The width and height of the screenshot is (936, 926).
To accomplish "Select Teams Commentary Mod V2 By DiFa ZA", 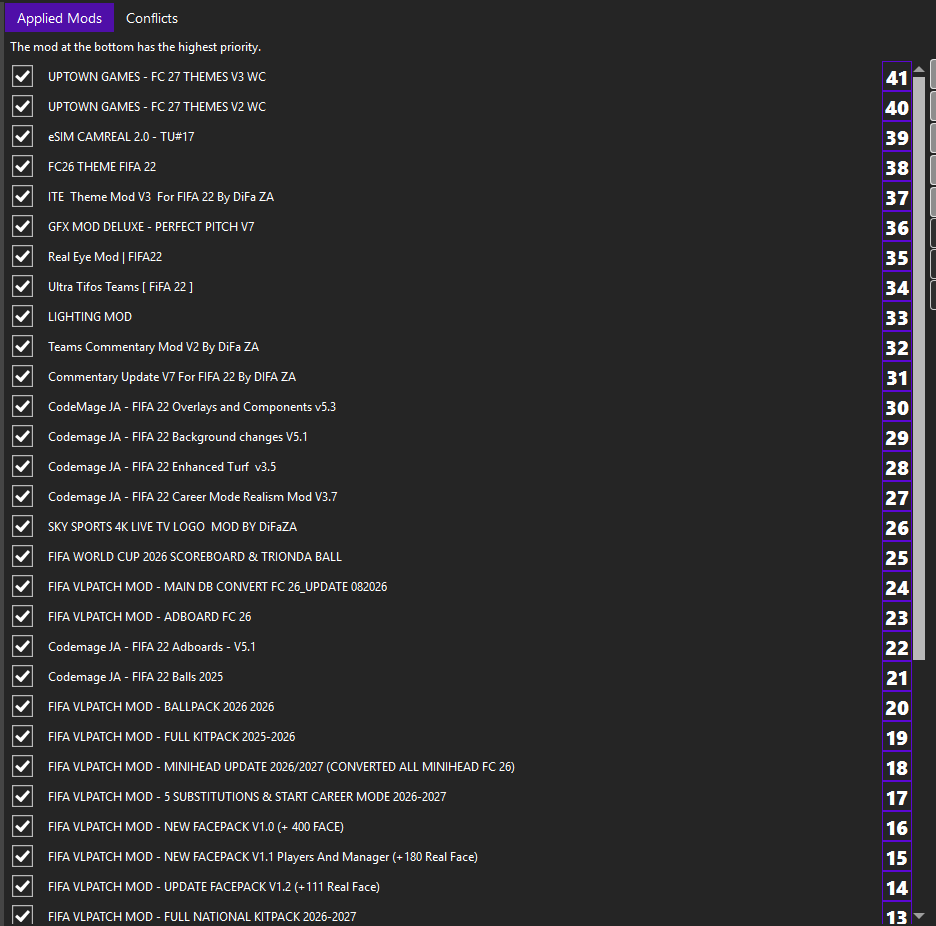I will (153, 346).
